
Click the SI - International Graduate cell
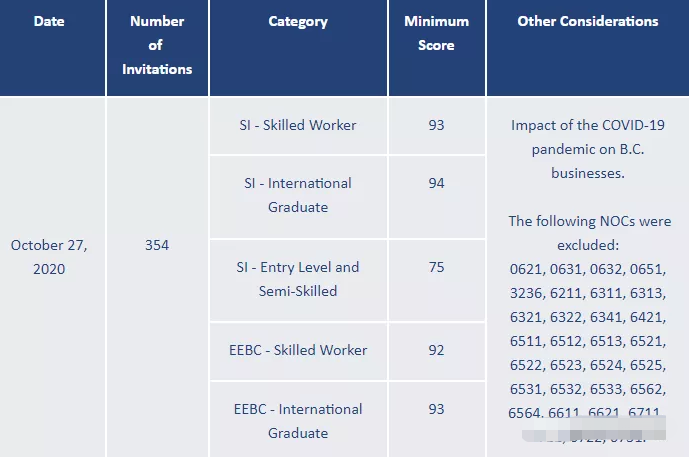point(298,195)
